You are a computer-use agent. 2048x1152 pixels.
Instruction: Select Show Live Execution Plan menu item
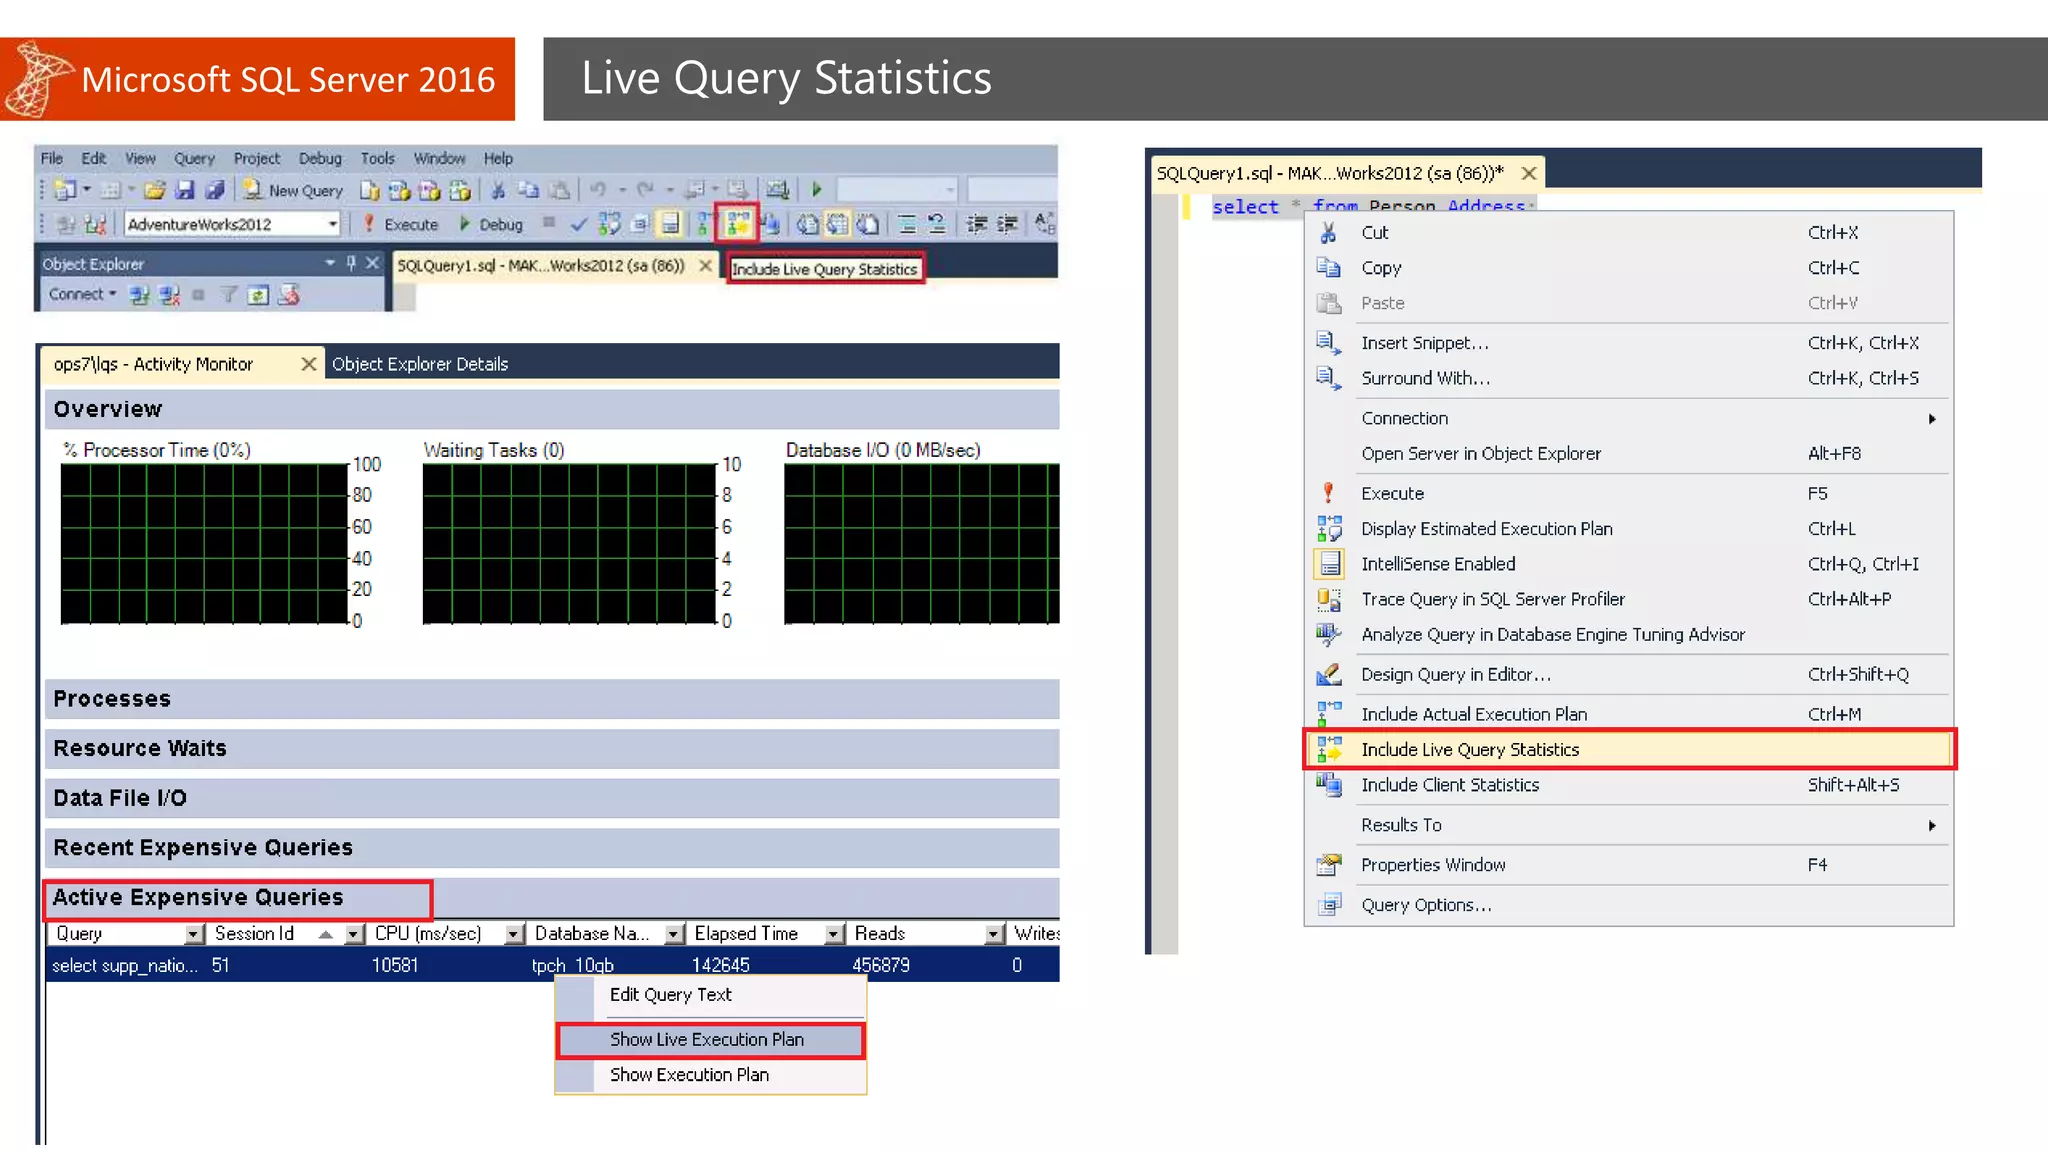tap(710, 1039)
